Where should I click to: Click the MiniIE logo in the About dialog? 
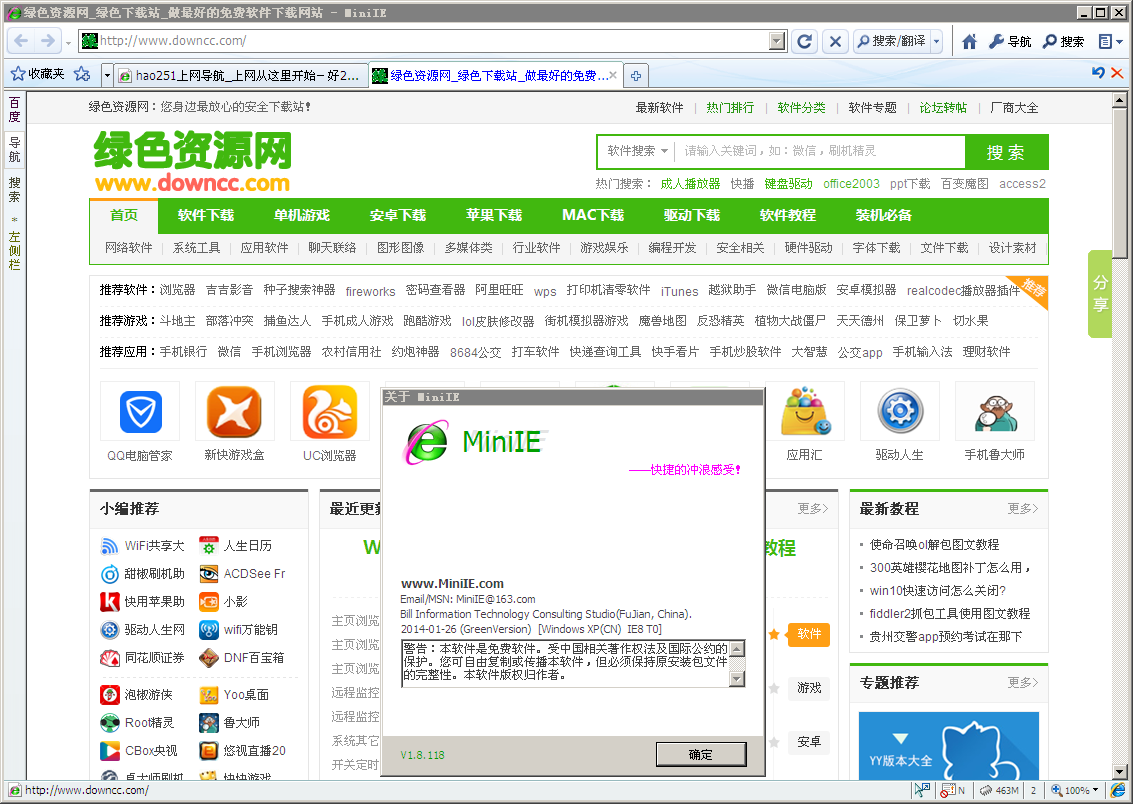pyautogui.click(x=424, y=441)
